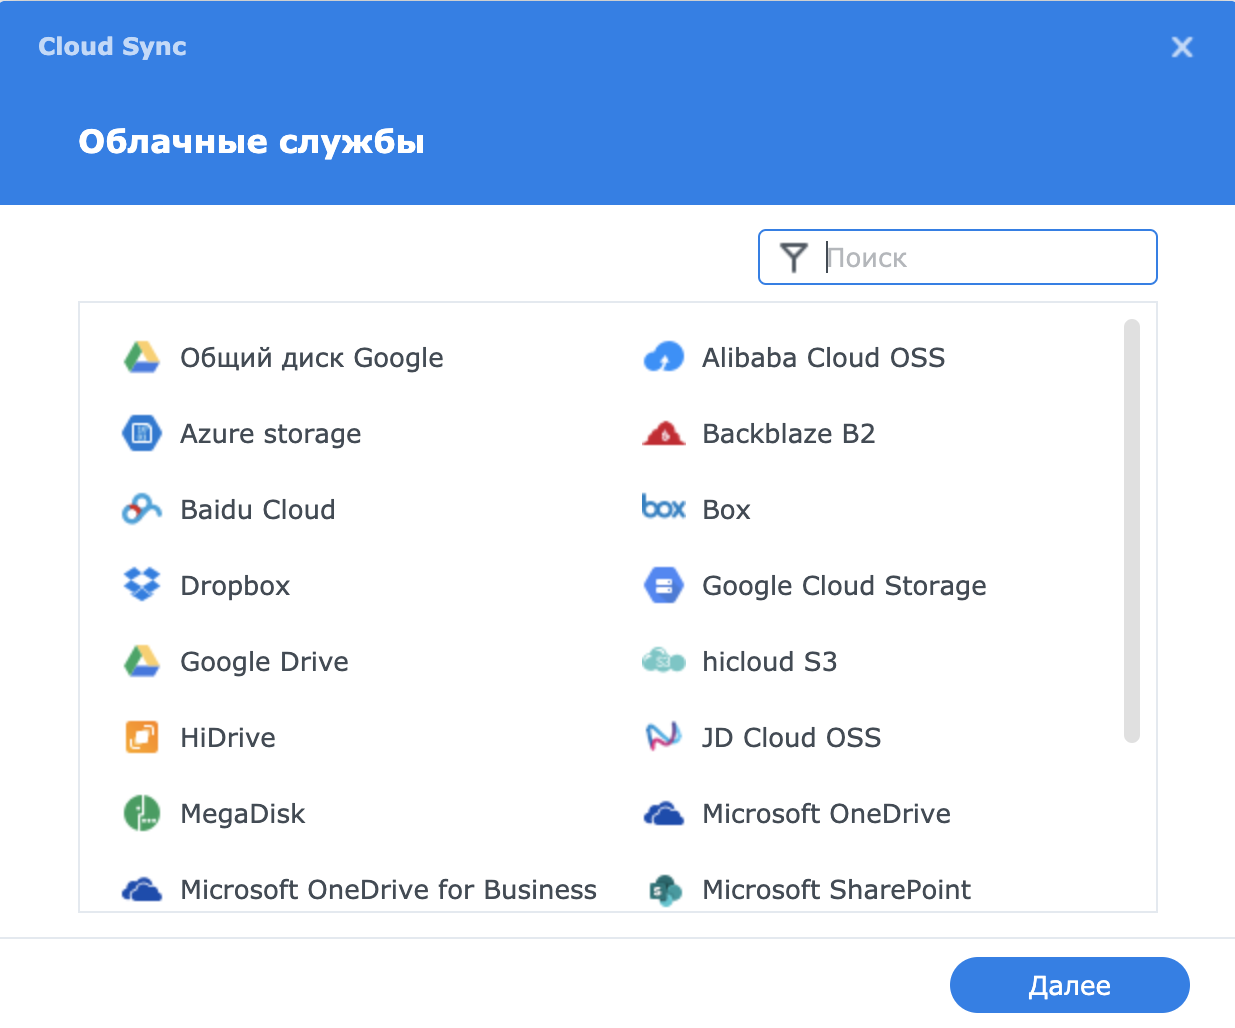1235x1028 pixels.
Task: Select Microsoft OneDrive option
Action: [x=825, y=814]
